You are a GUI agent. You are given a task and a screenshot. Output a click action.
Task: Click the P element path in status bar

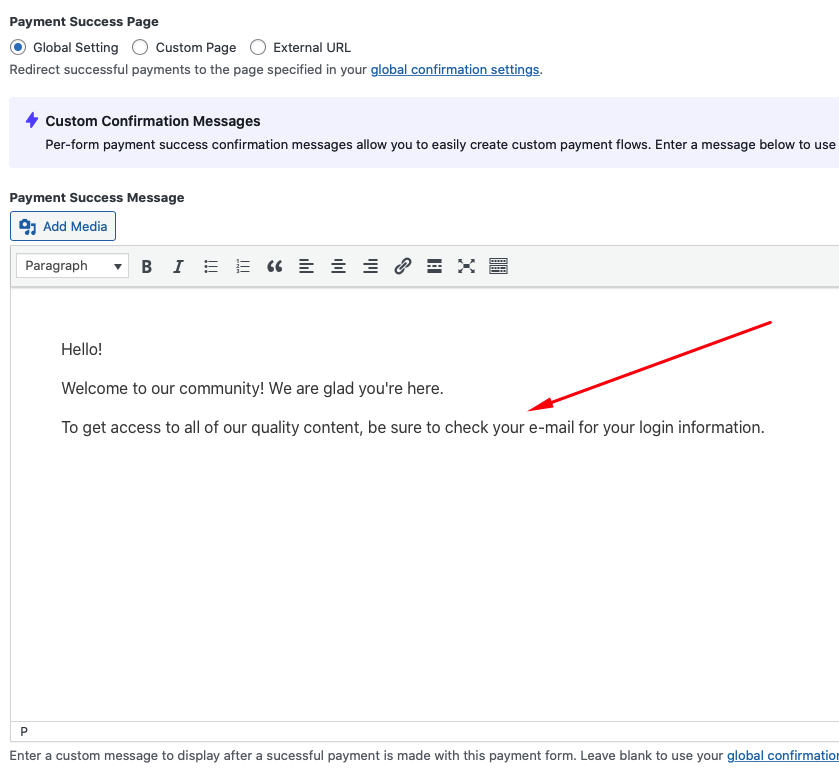click(x=24, y=732)
